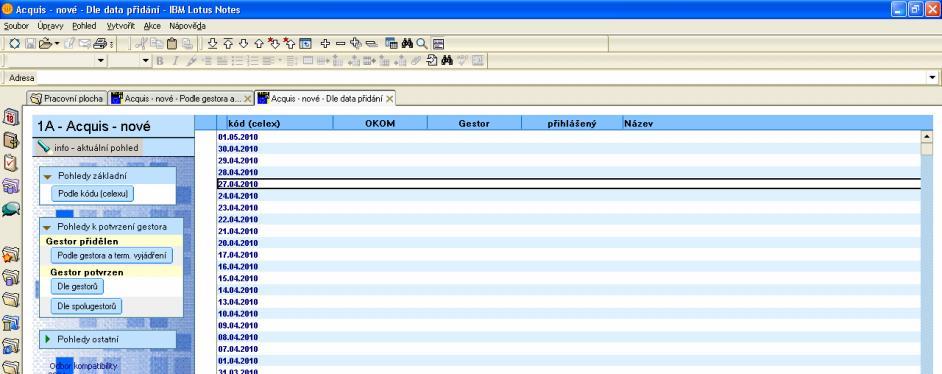Image resolution: width=942 pixels, height=374 pixels.
Task: Open the font name dropdown in formatting toolbar
Action: pos(100,61)
